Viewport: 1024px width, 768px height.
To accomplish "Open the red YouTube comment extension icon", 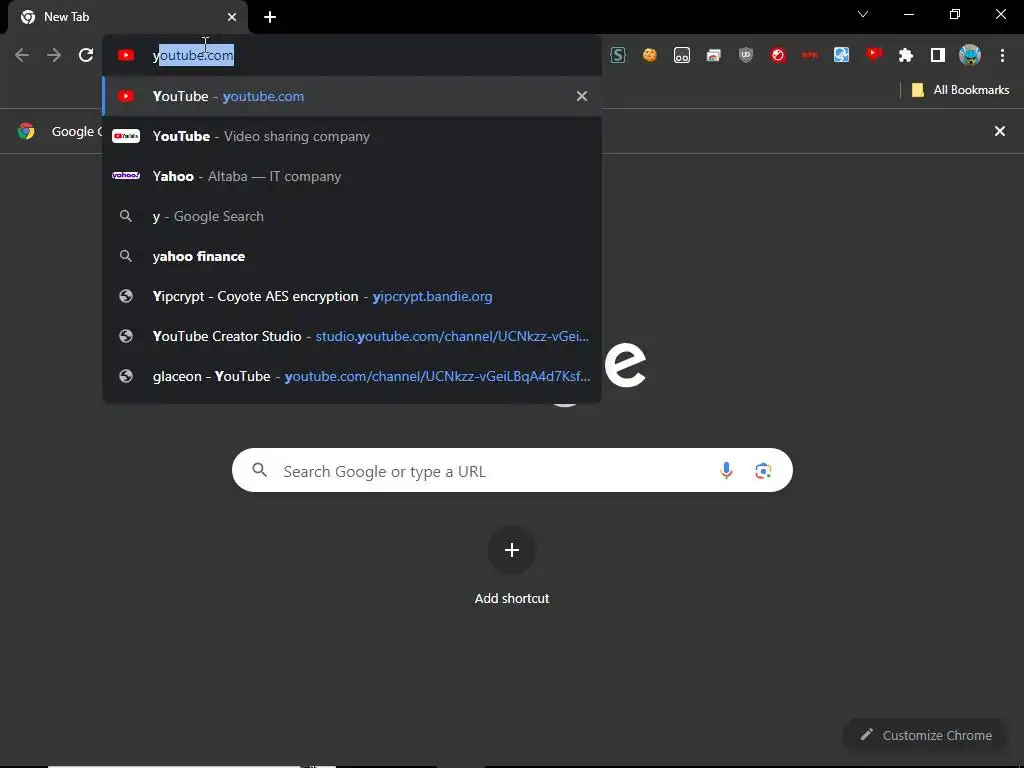I will (x=874, y=56).
